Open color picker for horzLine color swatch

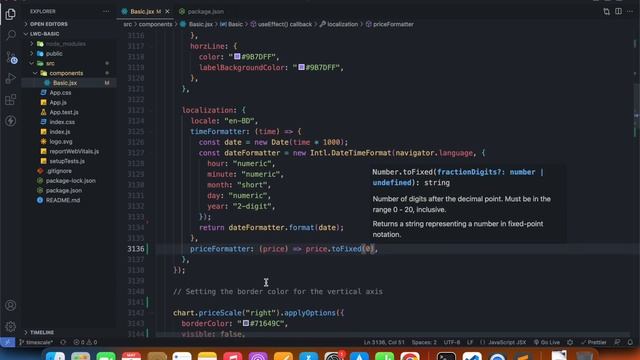pos(237,56)
